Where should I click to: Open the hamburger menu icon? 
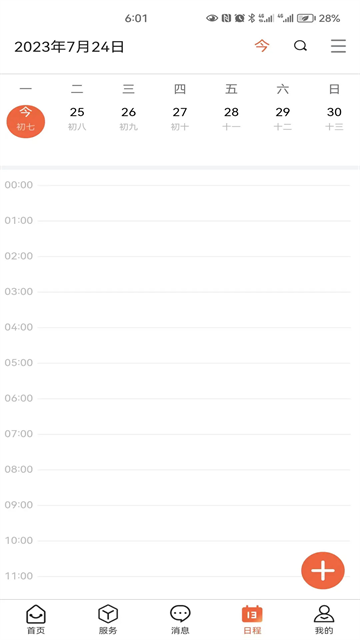pos(338,46)
